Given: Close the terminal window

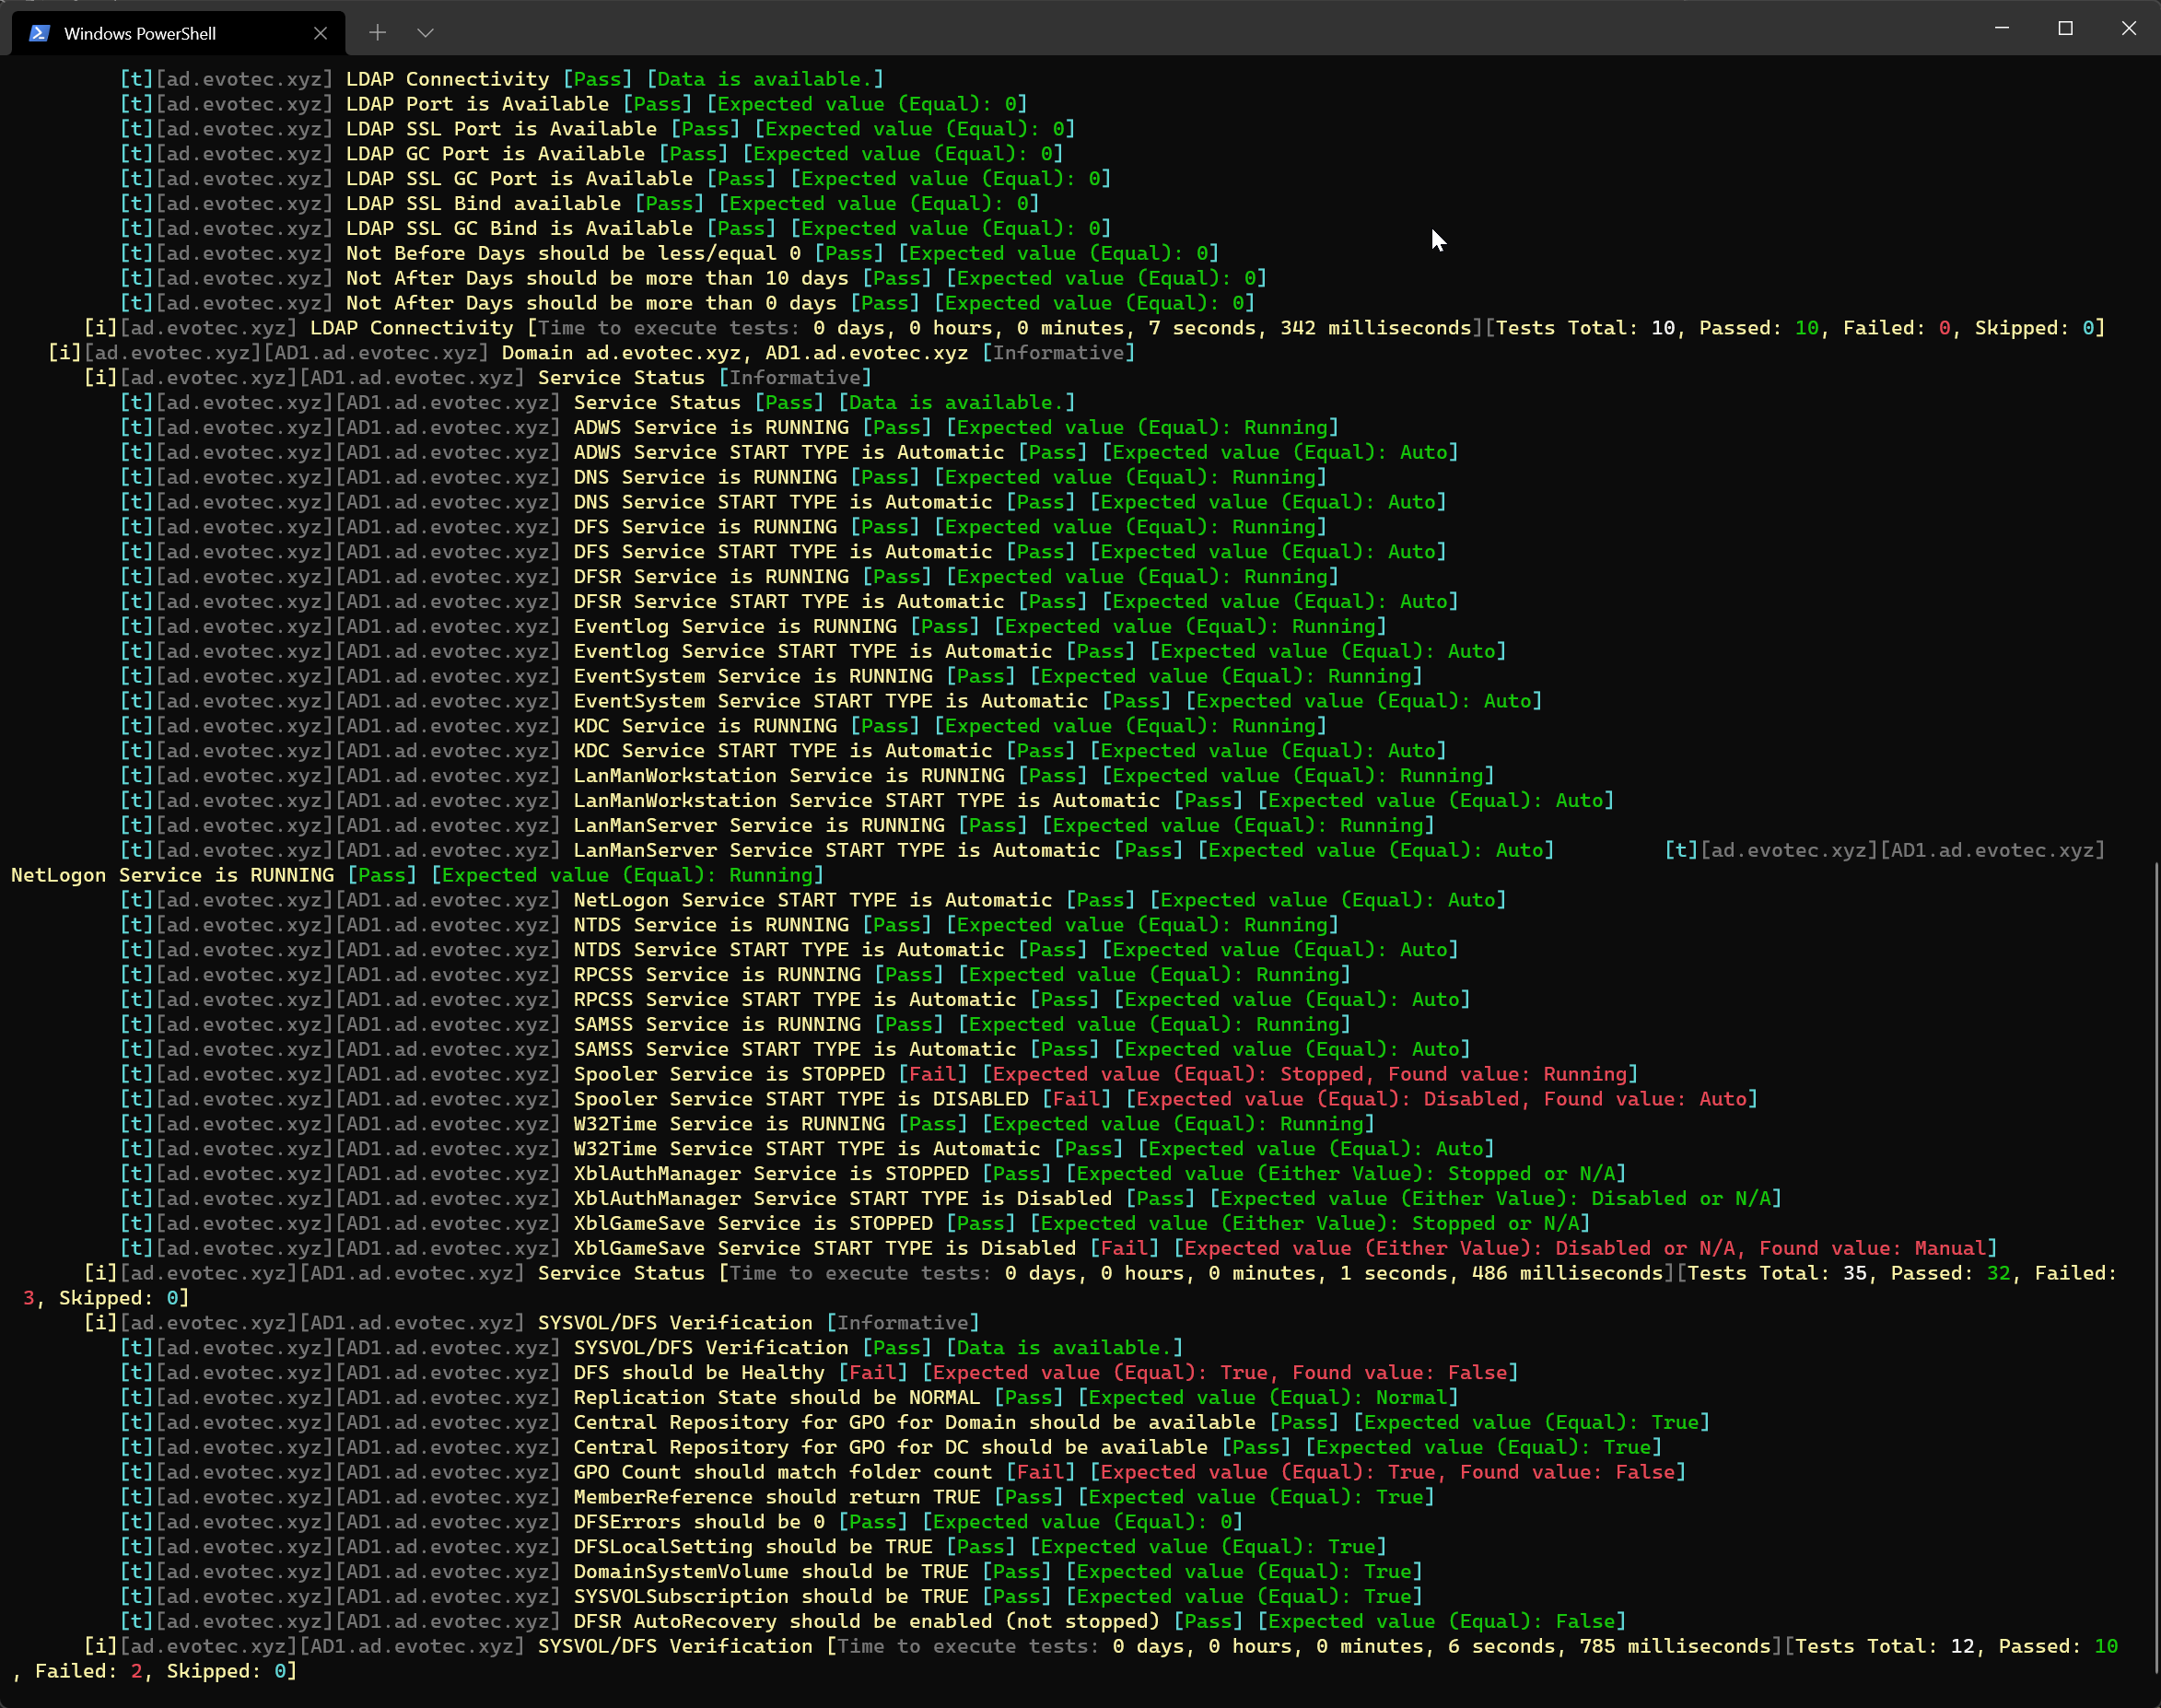Looking at the screenshot, I should pos(2129,28).
